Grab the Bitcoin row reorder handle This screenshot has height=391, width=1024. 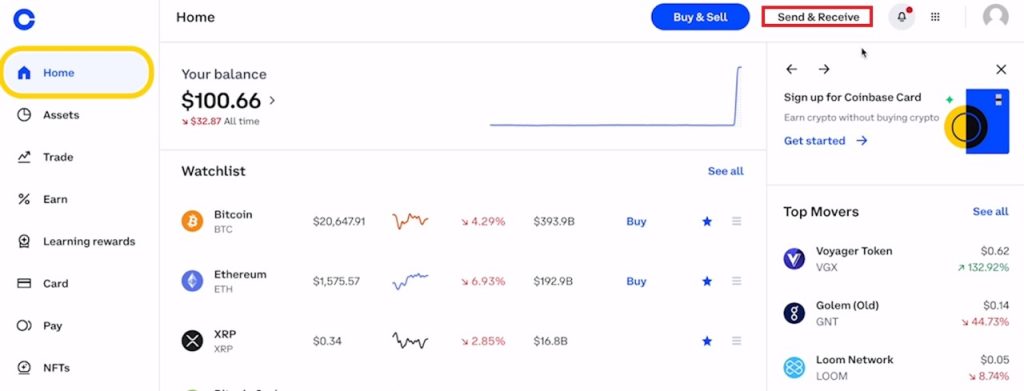737,221
